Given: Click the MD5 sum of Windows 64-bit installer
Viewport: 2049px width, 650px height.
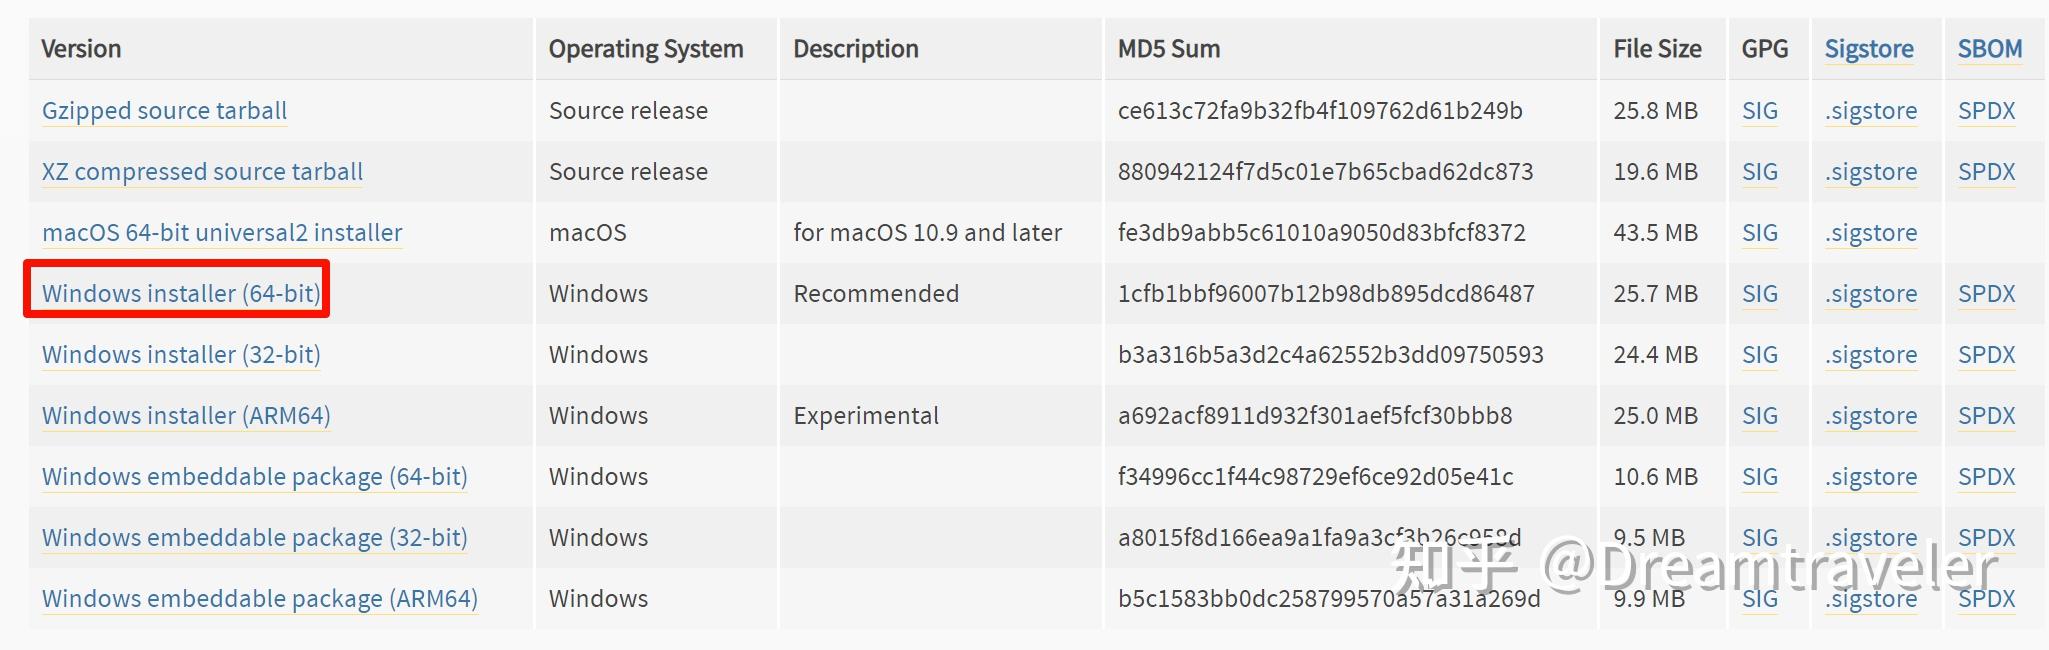Looking at the screenshot, I should coord(1325,293).
